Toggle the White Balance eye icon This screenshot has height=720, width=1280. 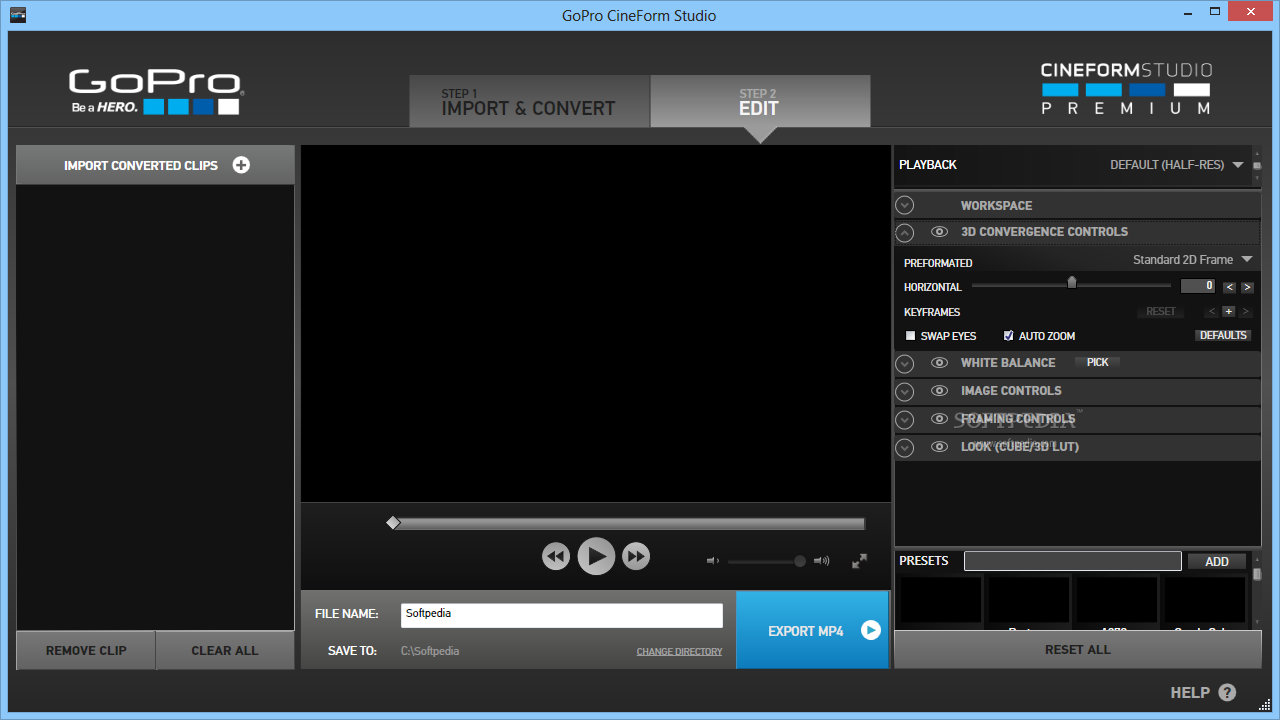tap(939, 363)
